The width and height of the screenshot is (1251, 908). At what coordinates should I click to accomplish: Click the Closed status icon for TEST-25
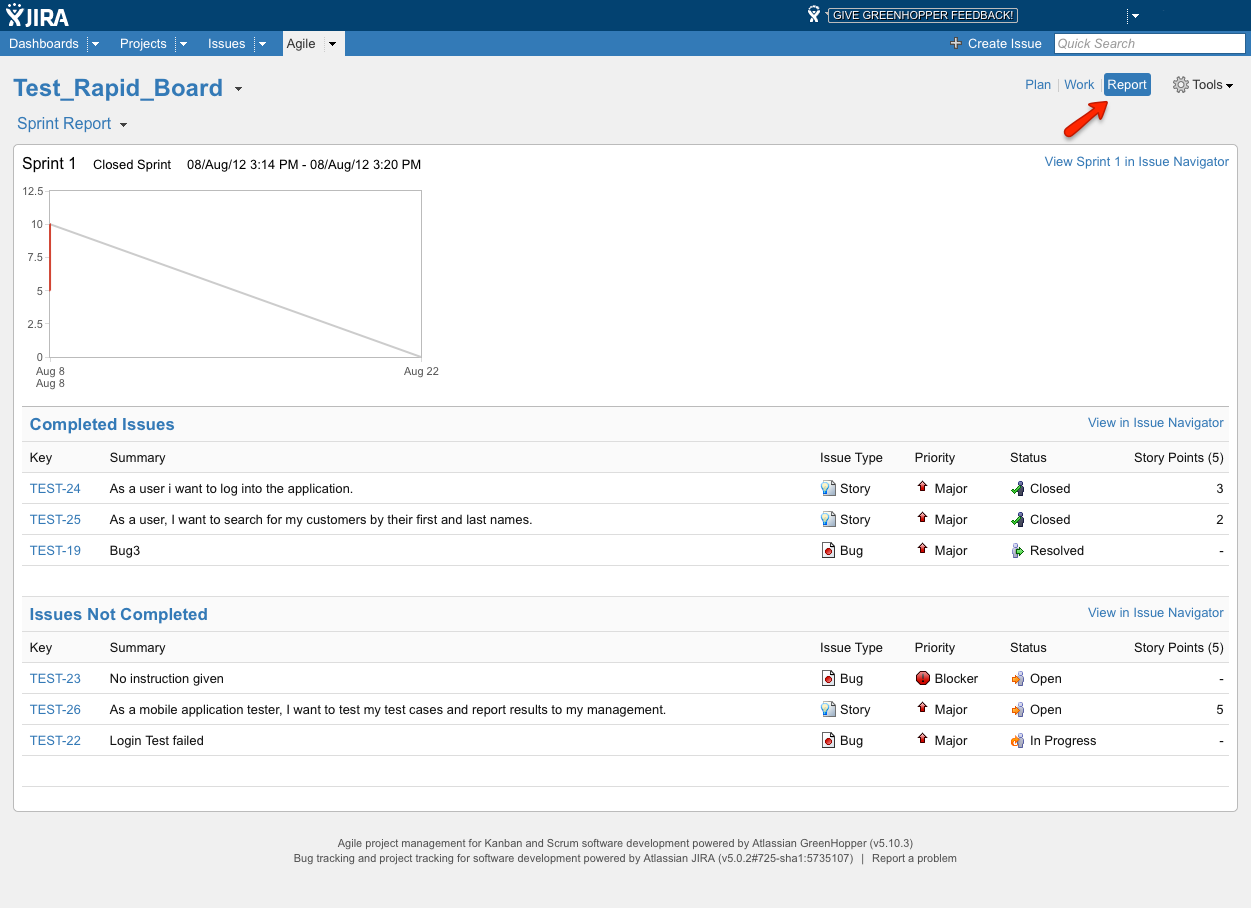tap(1018, 520)
